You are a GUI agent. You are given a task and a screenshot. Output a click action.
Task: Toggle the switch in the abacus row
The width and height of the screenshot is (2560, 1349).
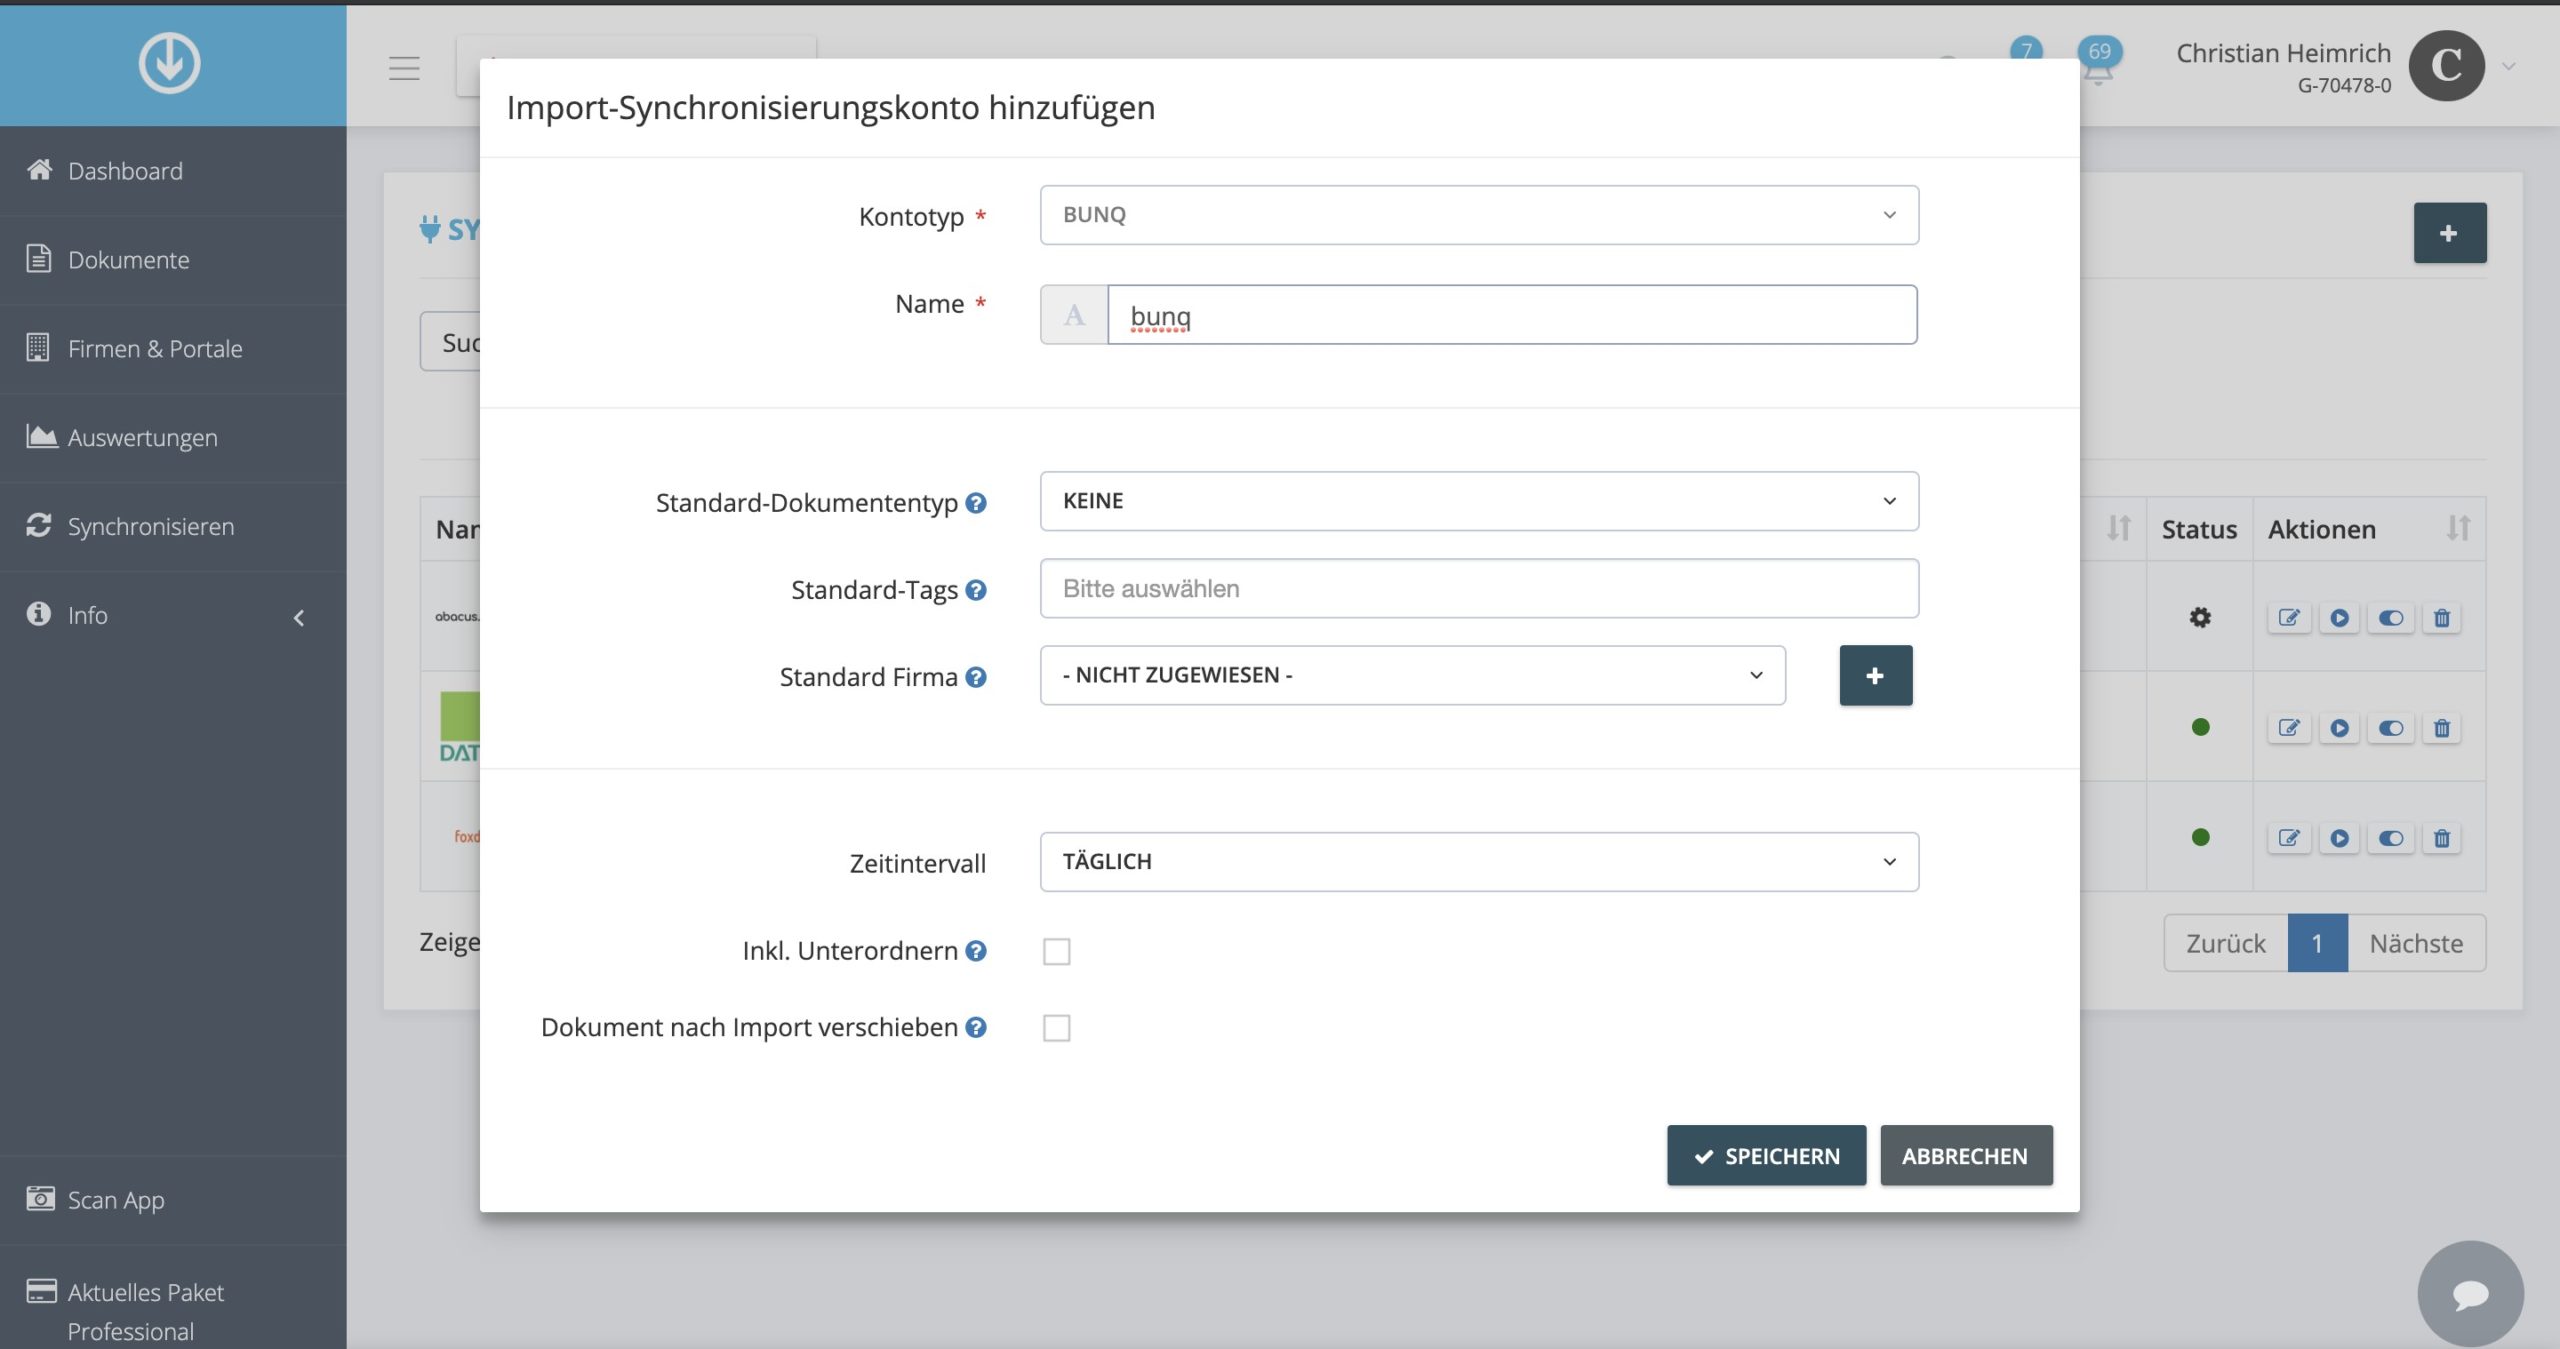tap(2391, 618)
